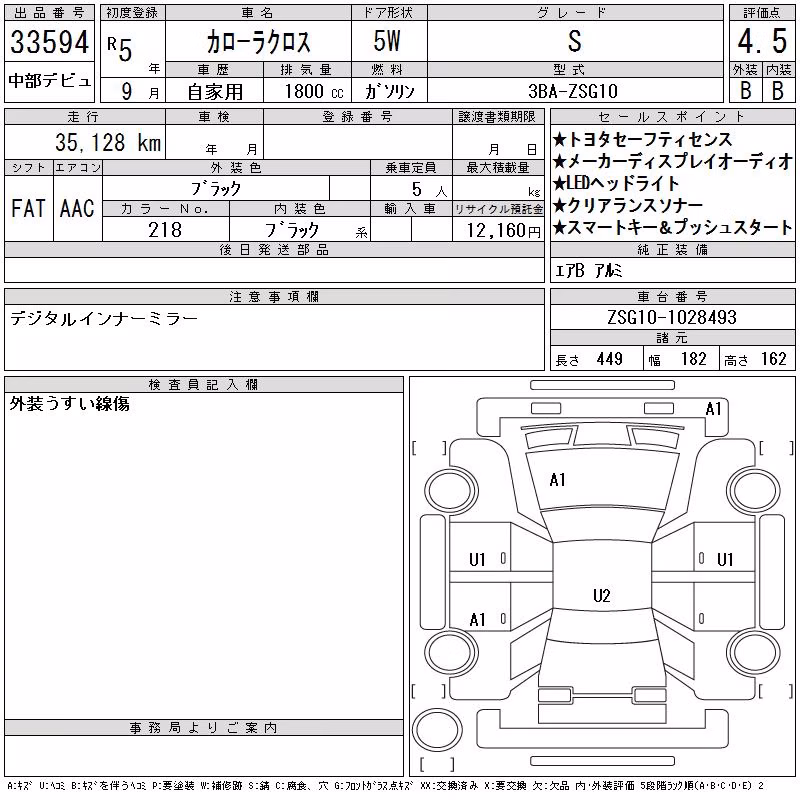The height and width of the screenshot is (800, 800).
Task: Click the chassis number ZSG10-1028493
Action: pyautogui.click(x=672, y=317)
